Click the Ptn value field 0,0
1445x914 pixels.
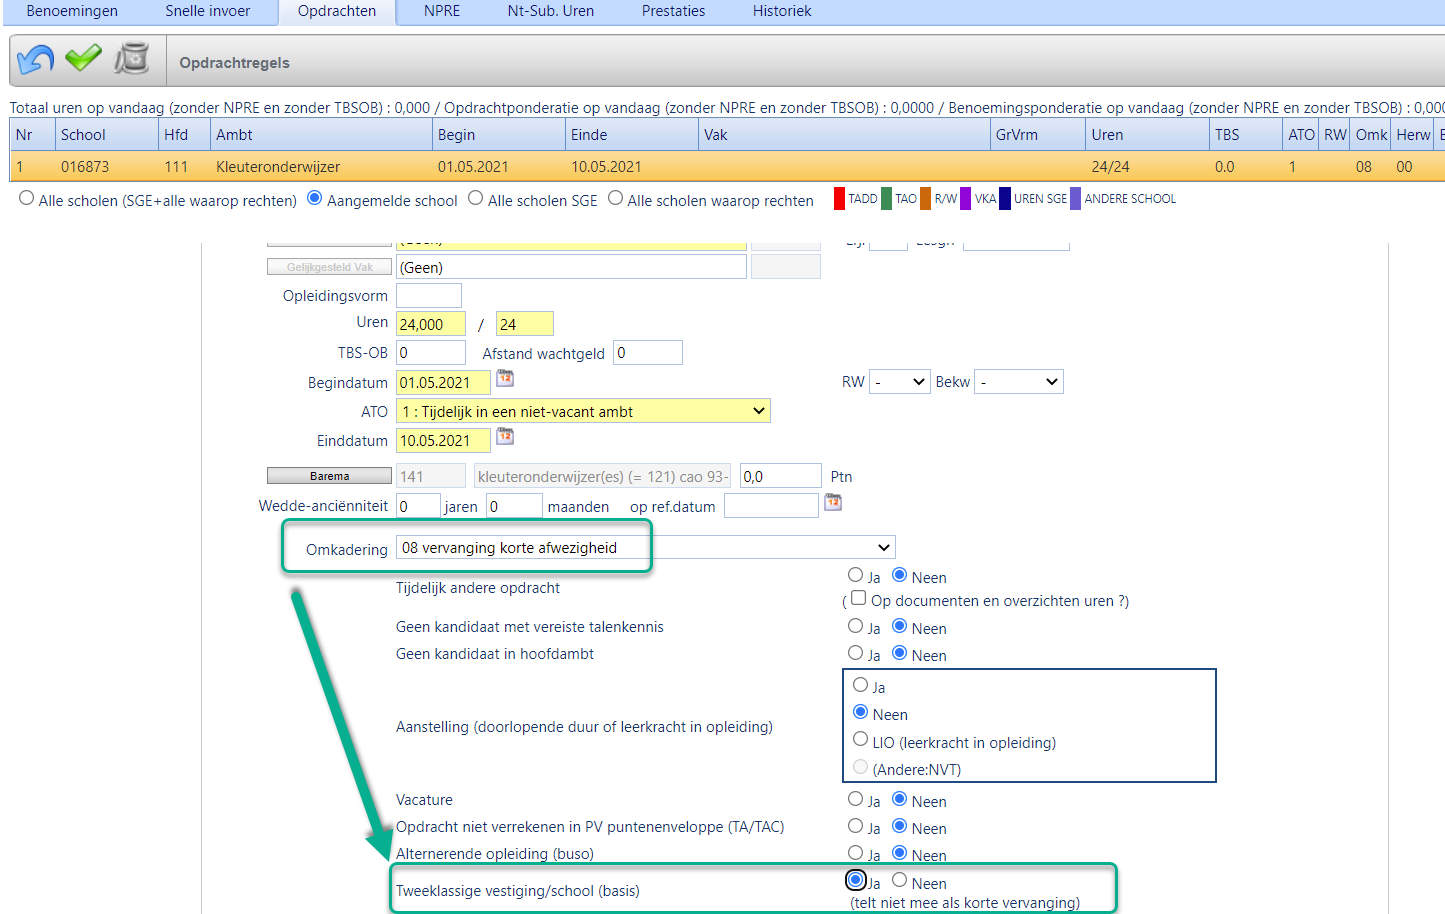pyautogui.click(x=781, y=476)
